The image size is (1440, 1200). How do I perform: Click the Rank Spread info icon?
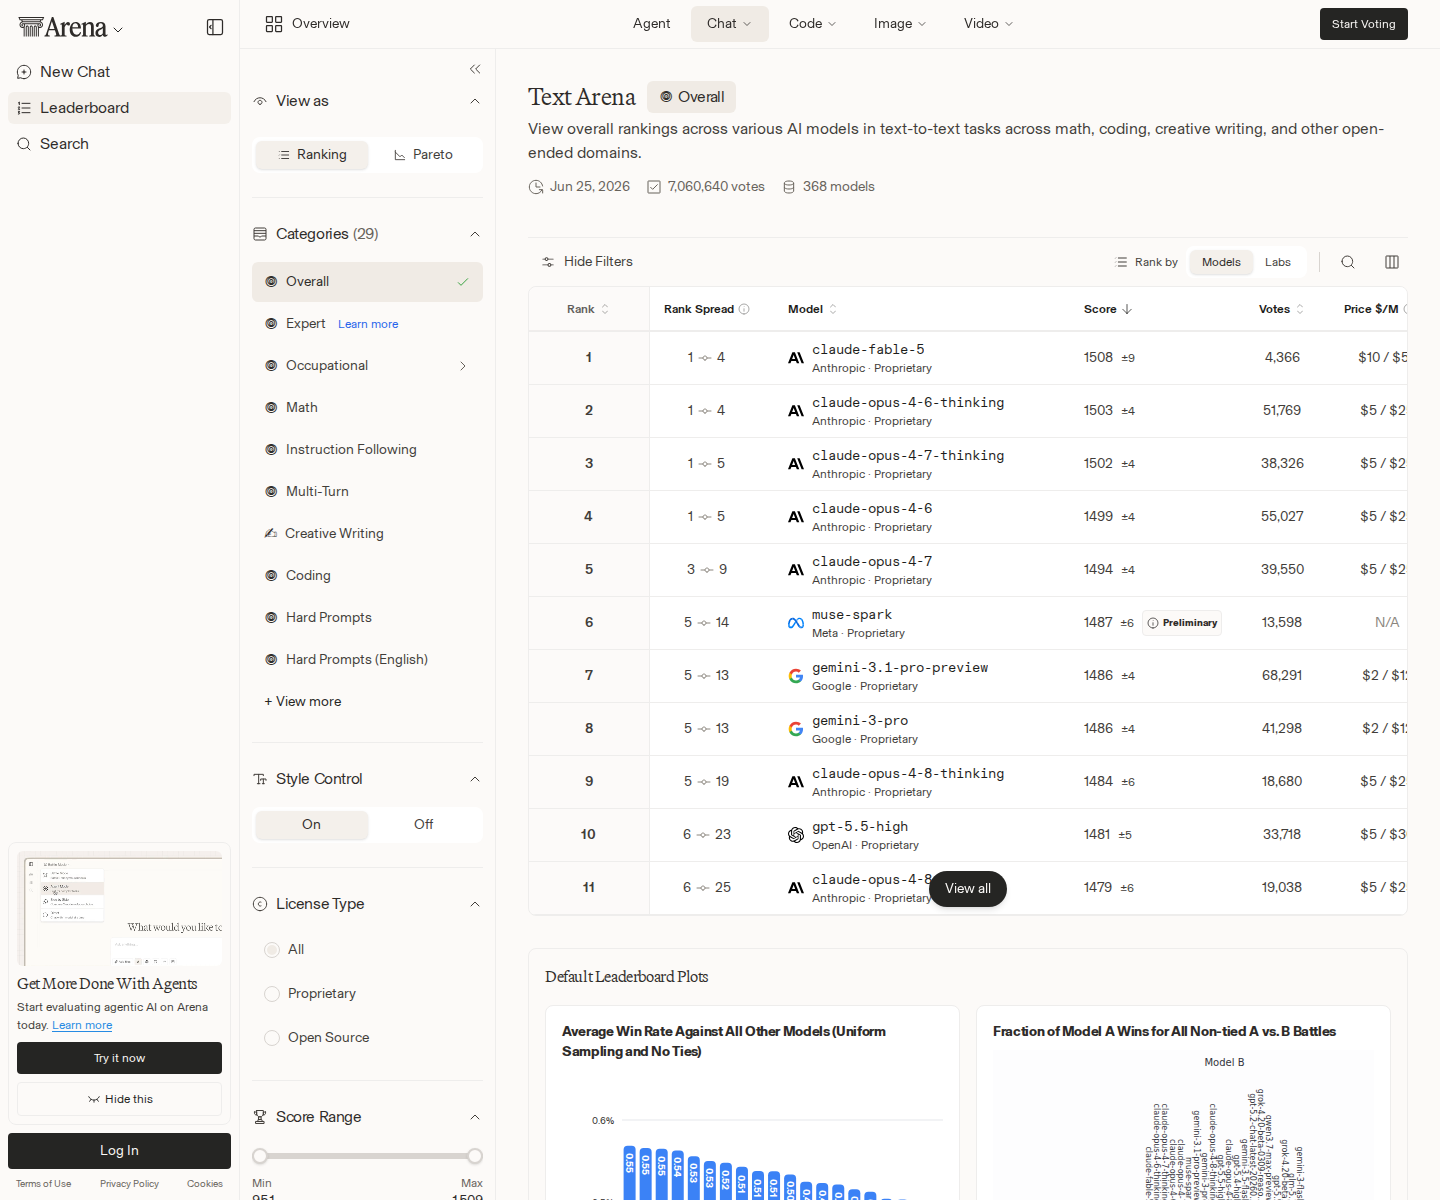[744, 309]
